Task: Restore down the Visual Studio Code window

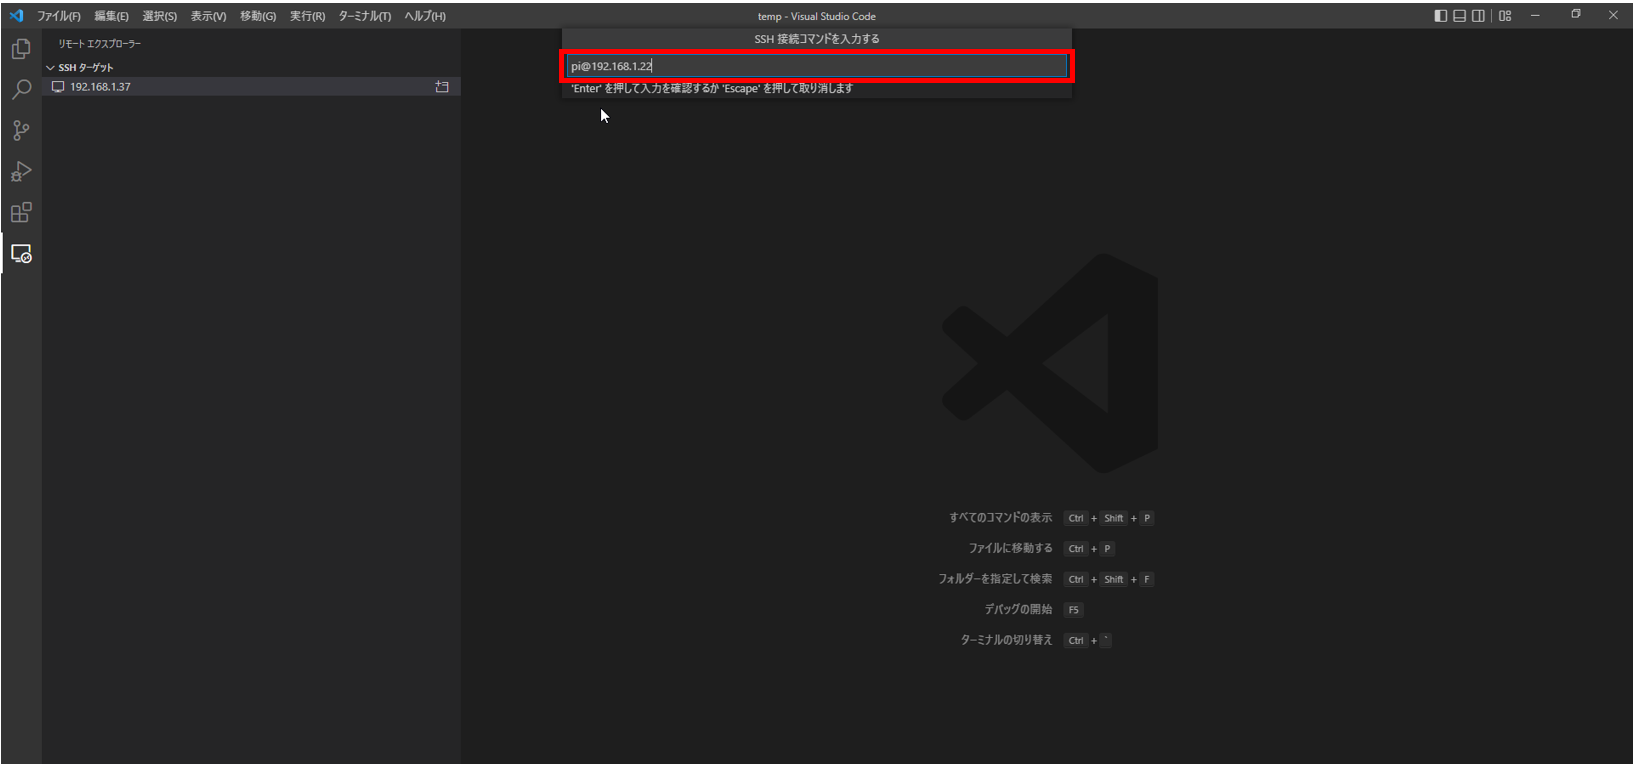Action: tap(1575, 16)
